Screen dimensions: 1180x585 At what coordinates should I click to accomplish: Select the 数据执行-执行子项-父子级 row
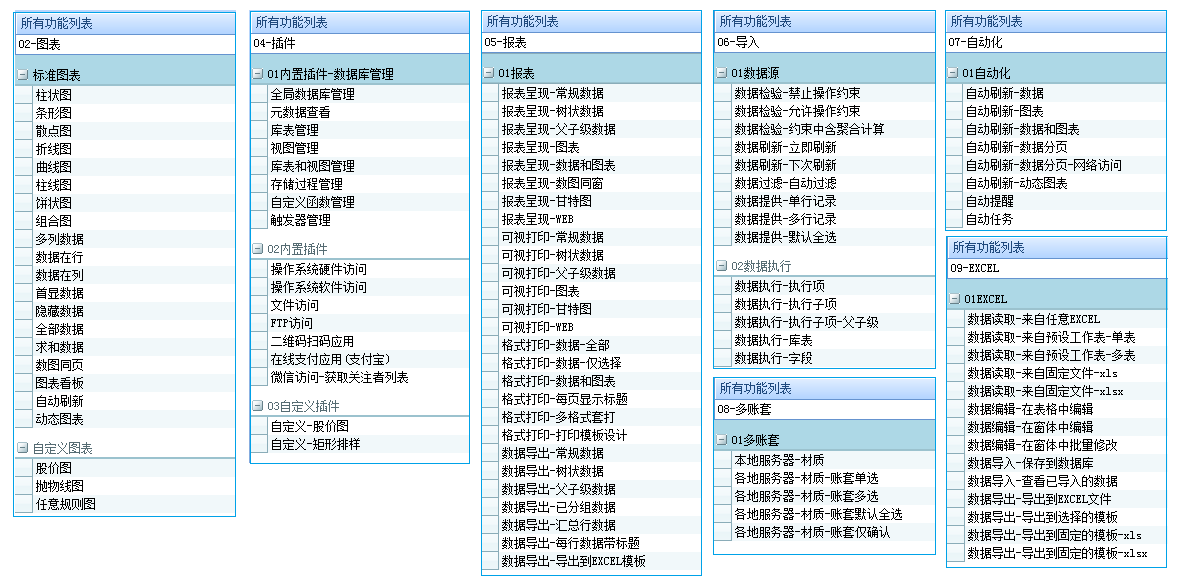824,322
